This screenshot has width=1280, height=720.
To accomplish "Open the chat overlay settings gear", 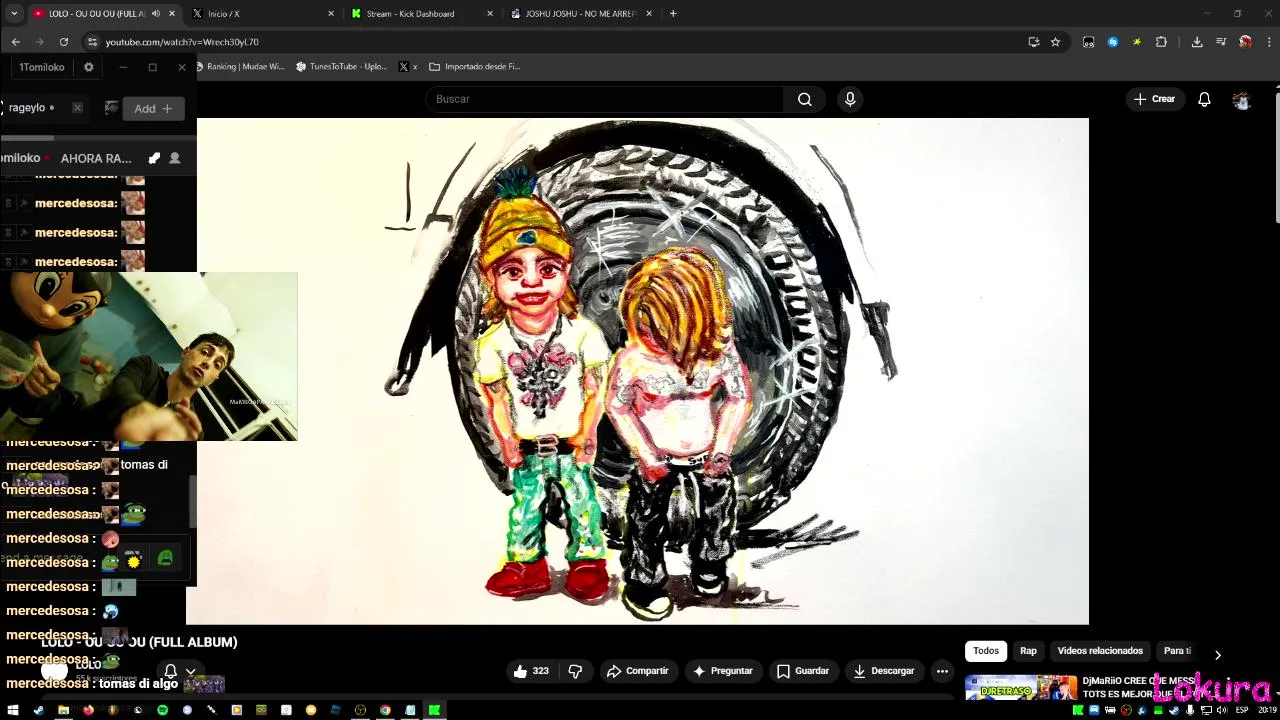I will coord(88,67).
